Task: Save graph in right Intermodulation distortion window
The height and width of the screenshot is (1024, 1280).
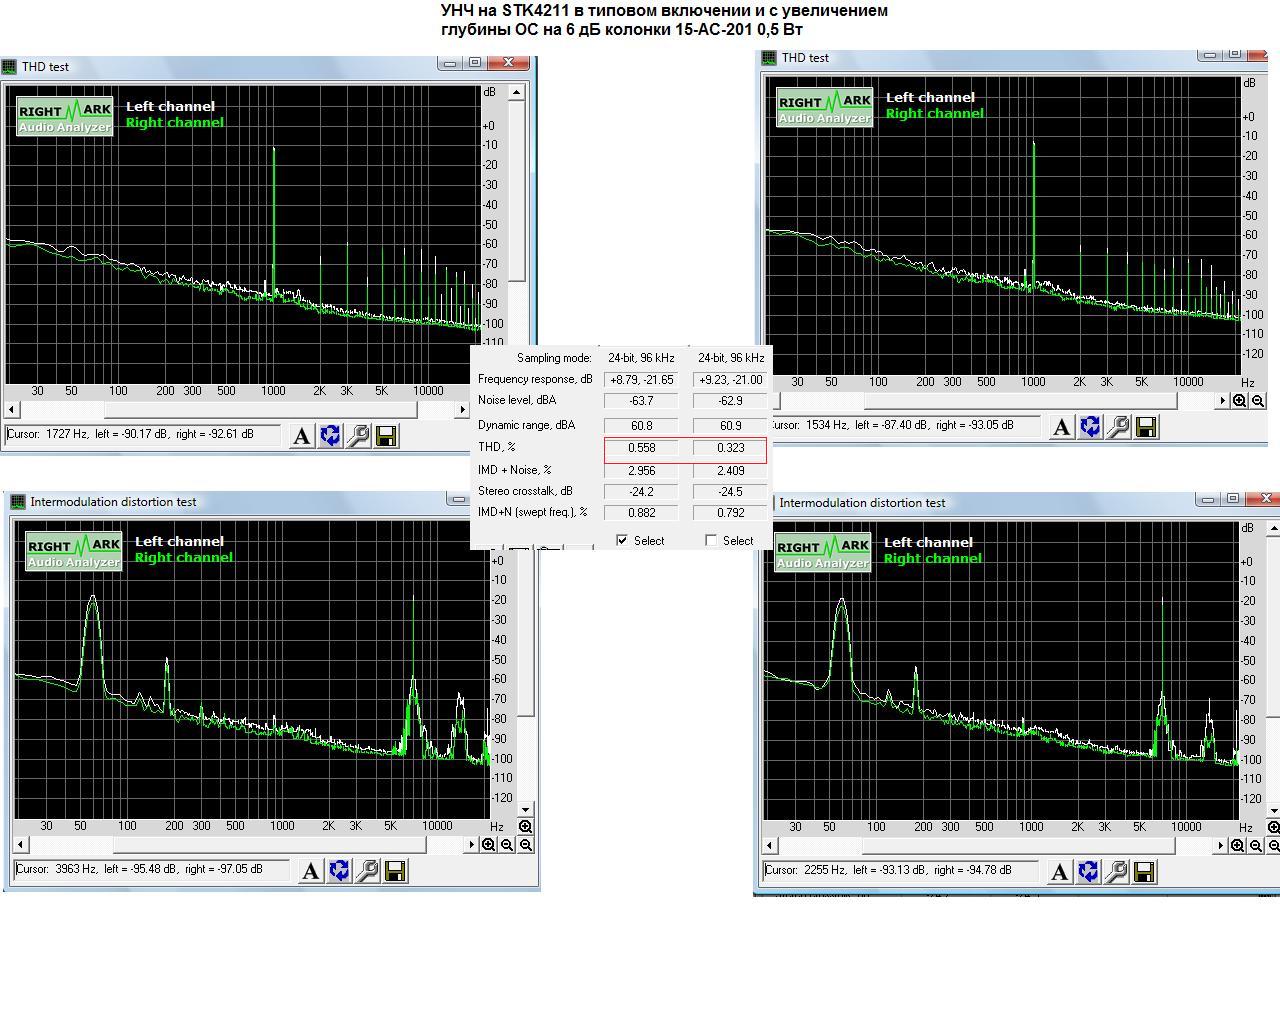Action: point(1144,872)
